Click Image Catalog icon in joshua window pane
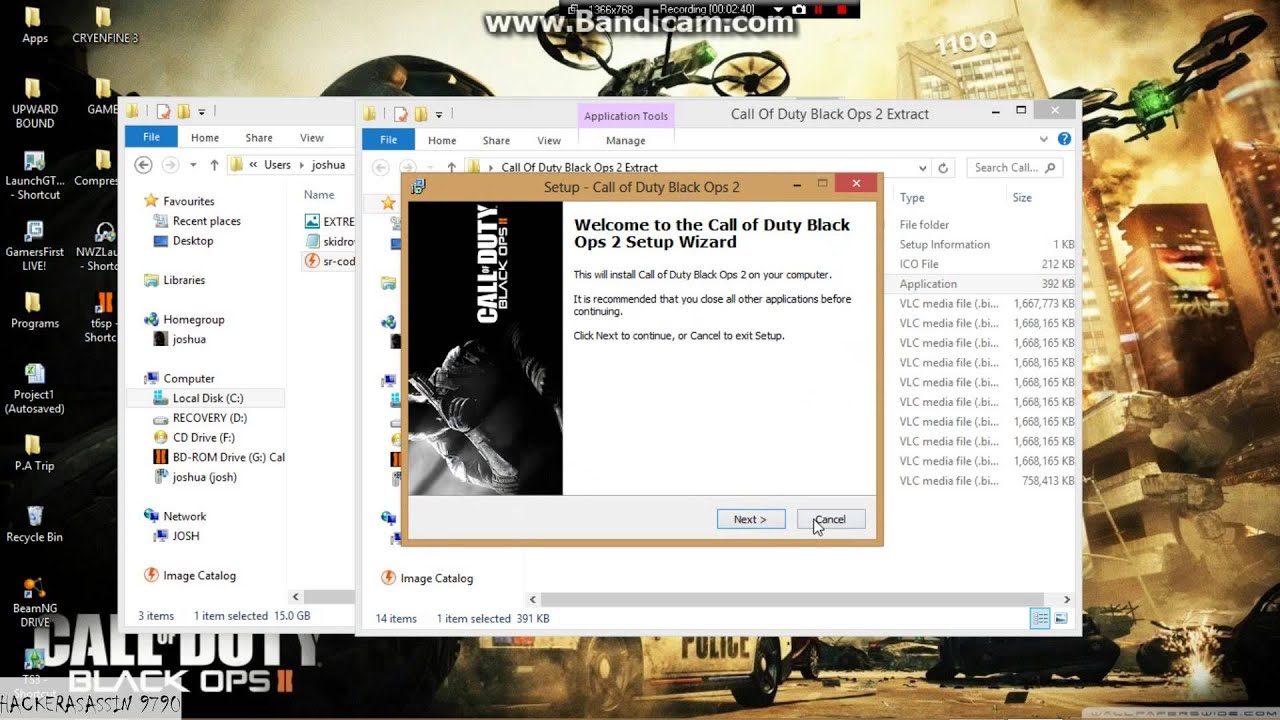Screen dimensions: 1280x720 (x=151, y=575)
